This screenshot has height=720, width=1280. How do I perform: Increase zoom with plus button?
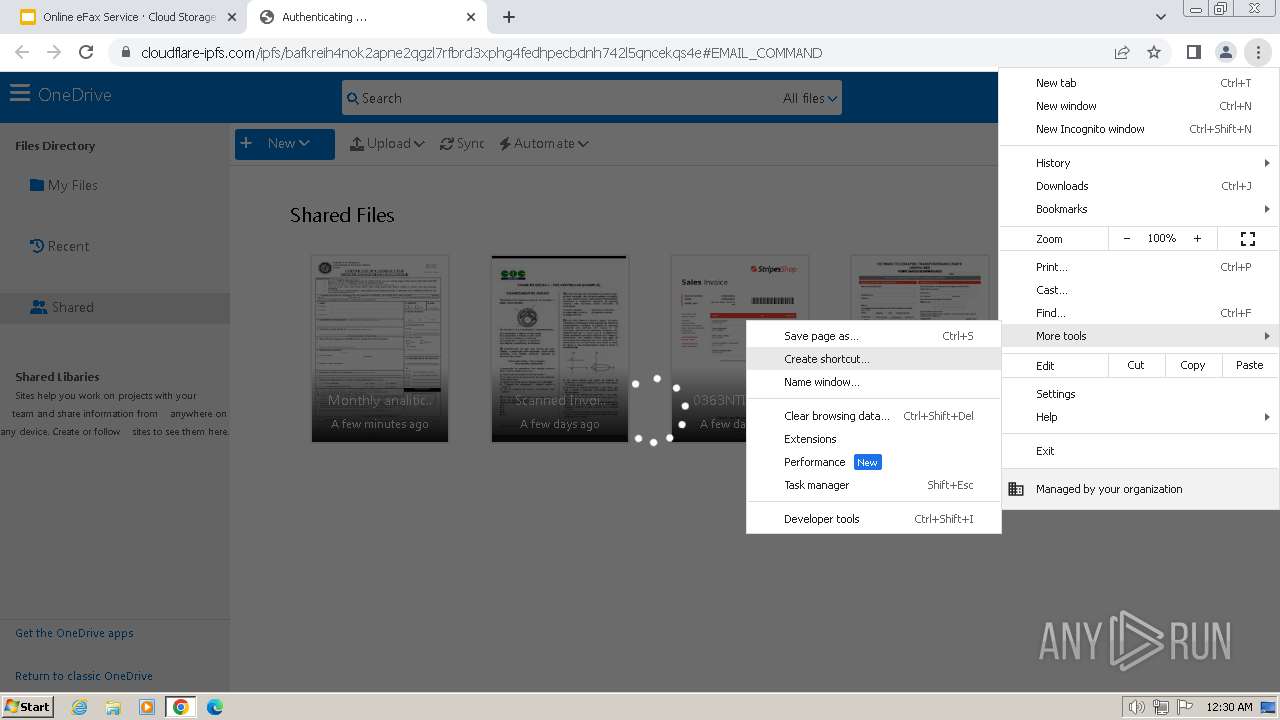coord(1197,239)
